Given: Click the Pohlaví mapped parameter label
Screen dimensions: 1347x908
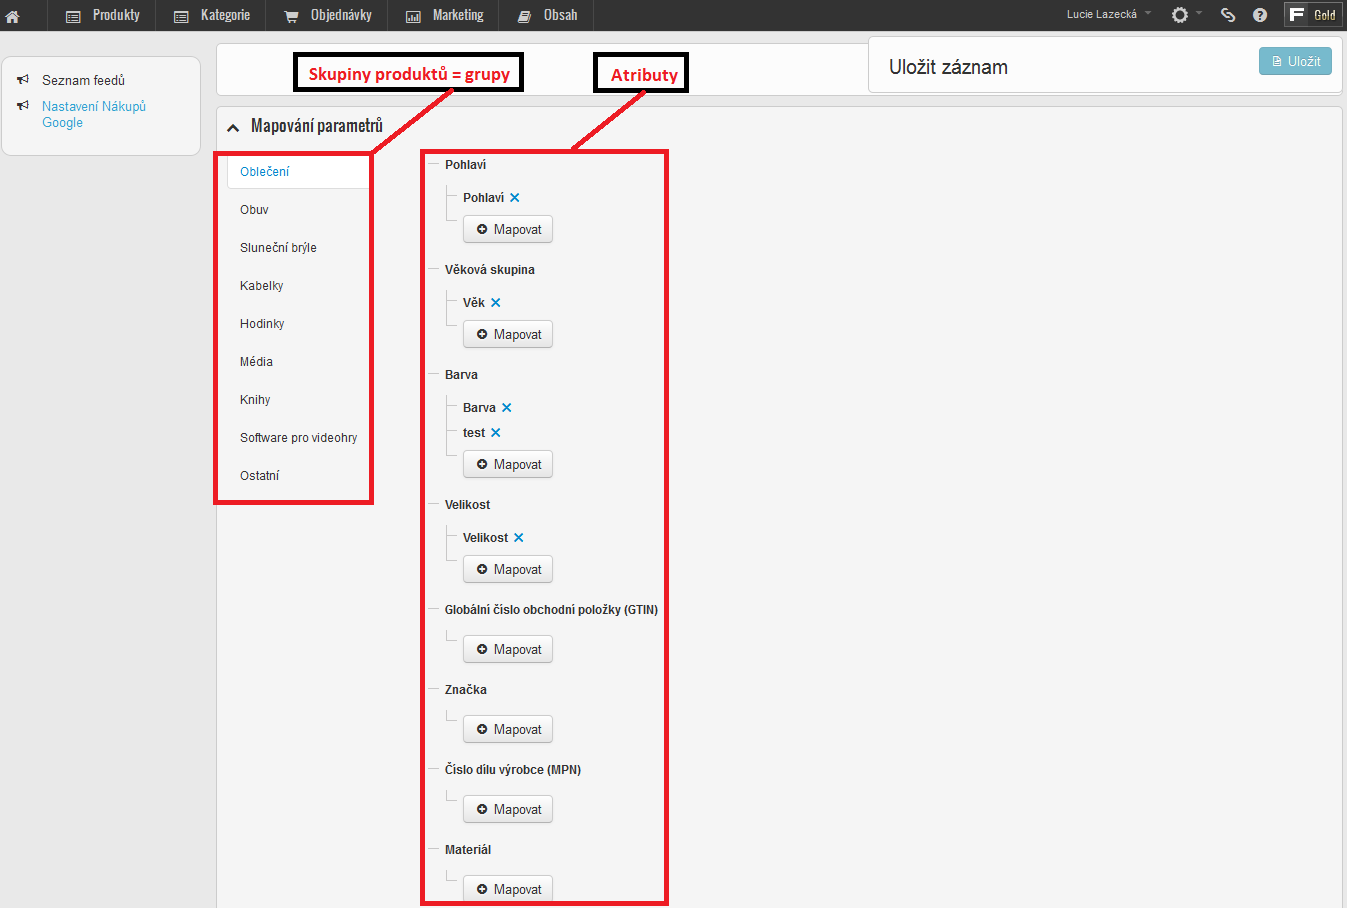Looking at the screenshot, I should [x=483, y=198].
